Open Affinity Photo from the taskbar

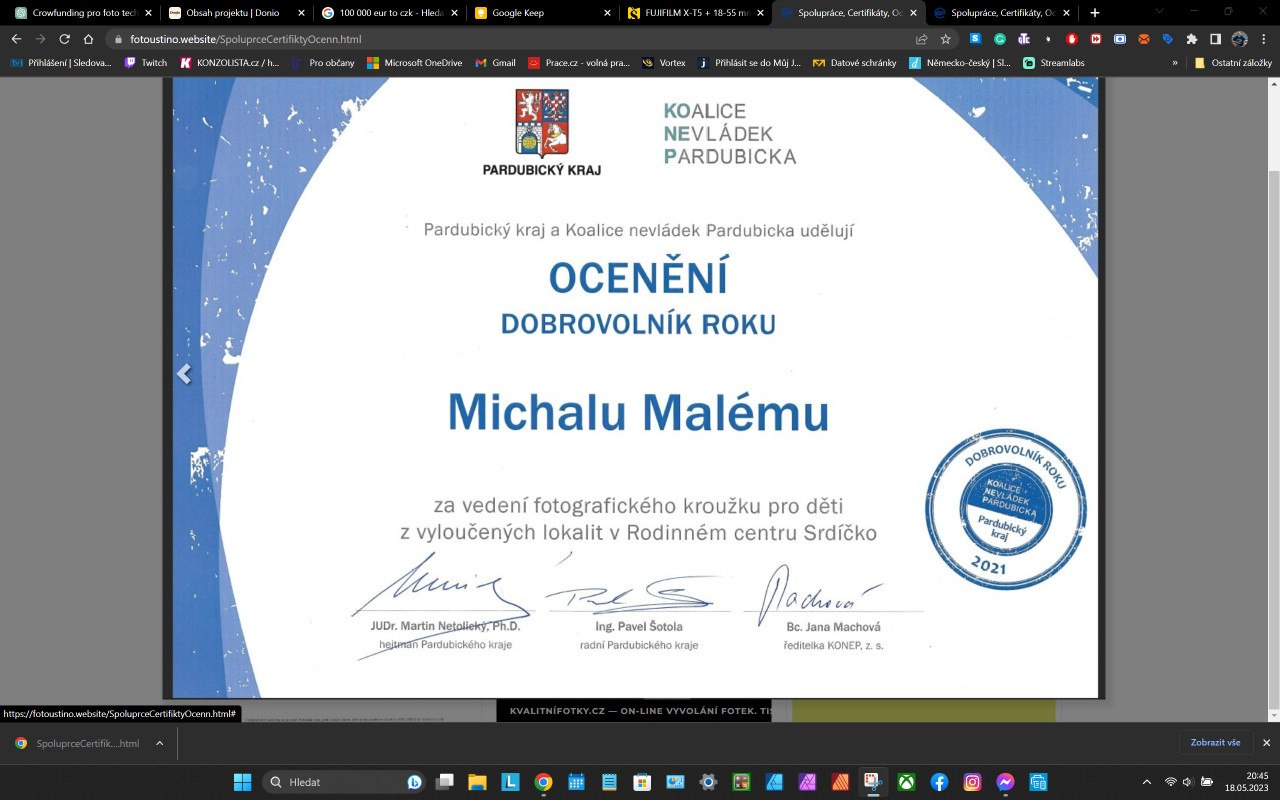point(807,782)
